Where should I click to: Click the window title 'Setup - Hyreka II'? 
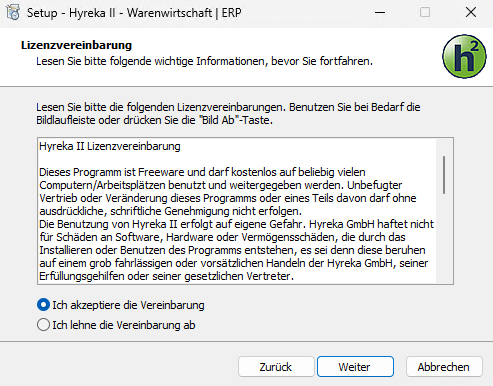pyautogui.click(x=70, y=13)
